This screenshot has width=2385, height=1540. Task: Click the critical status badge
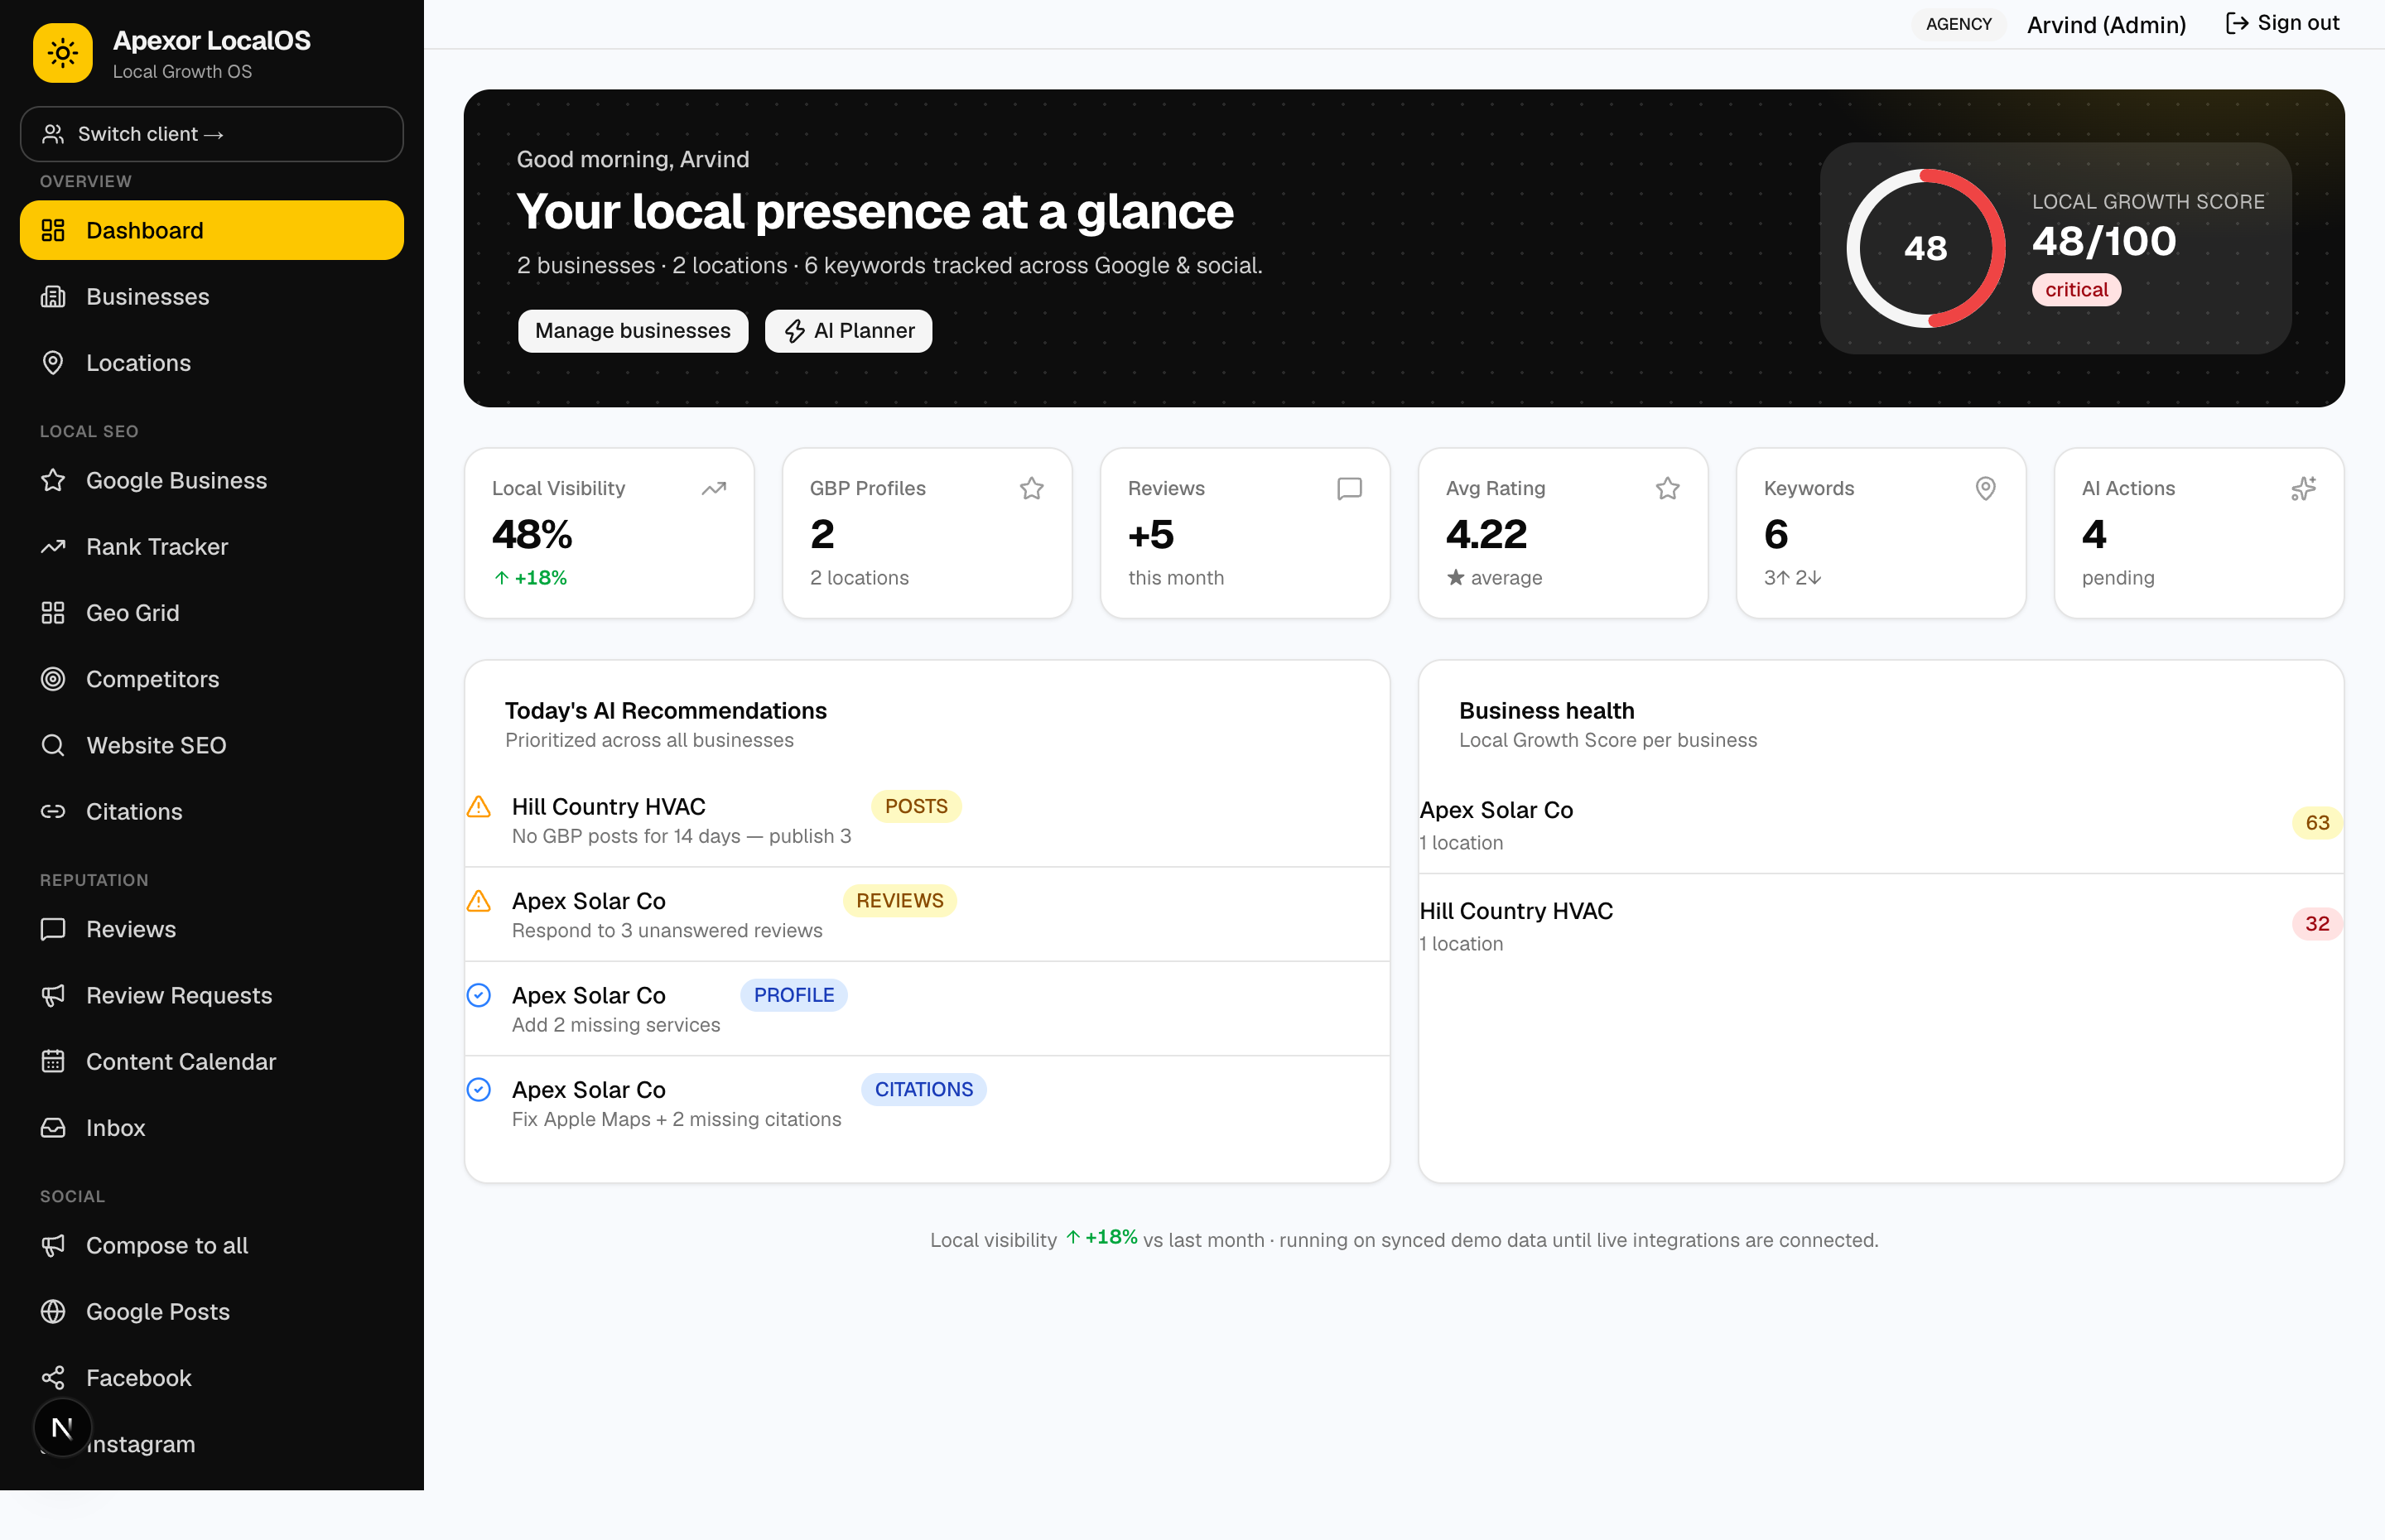2076,290
